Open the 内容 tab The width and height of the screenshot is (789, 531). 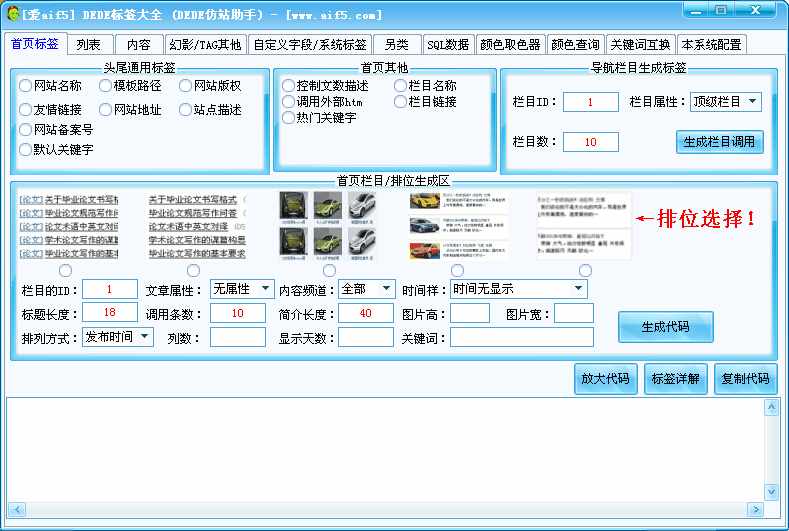[x=139, y=45]
